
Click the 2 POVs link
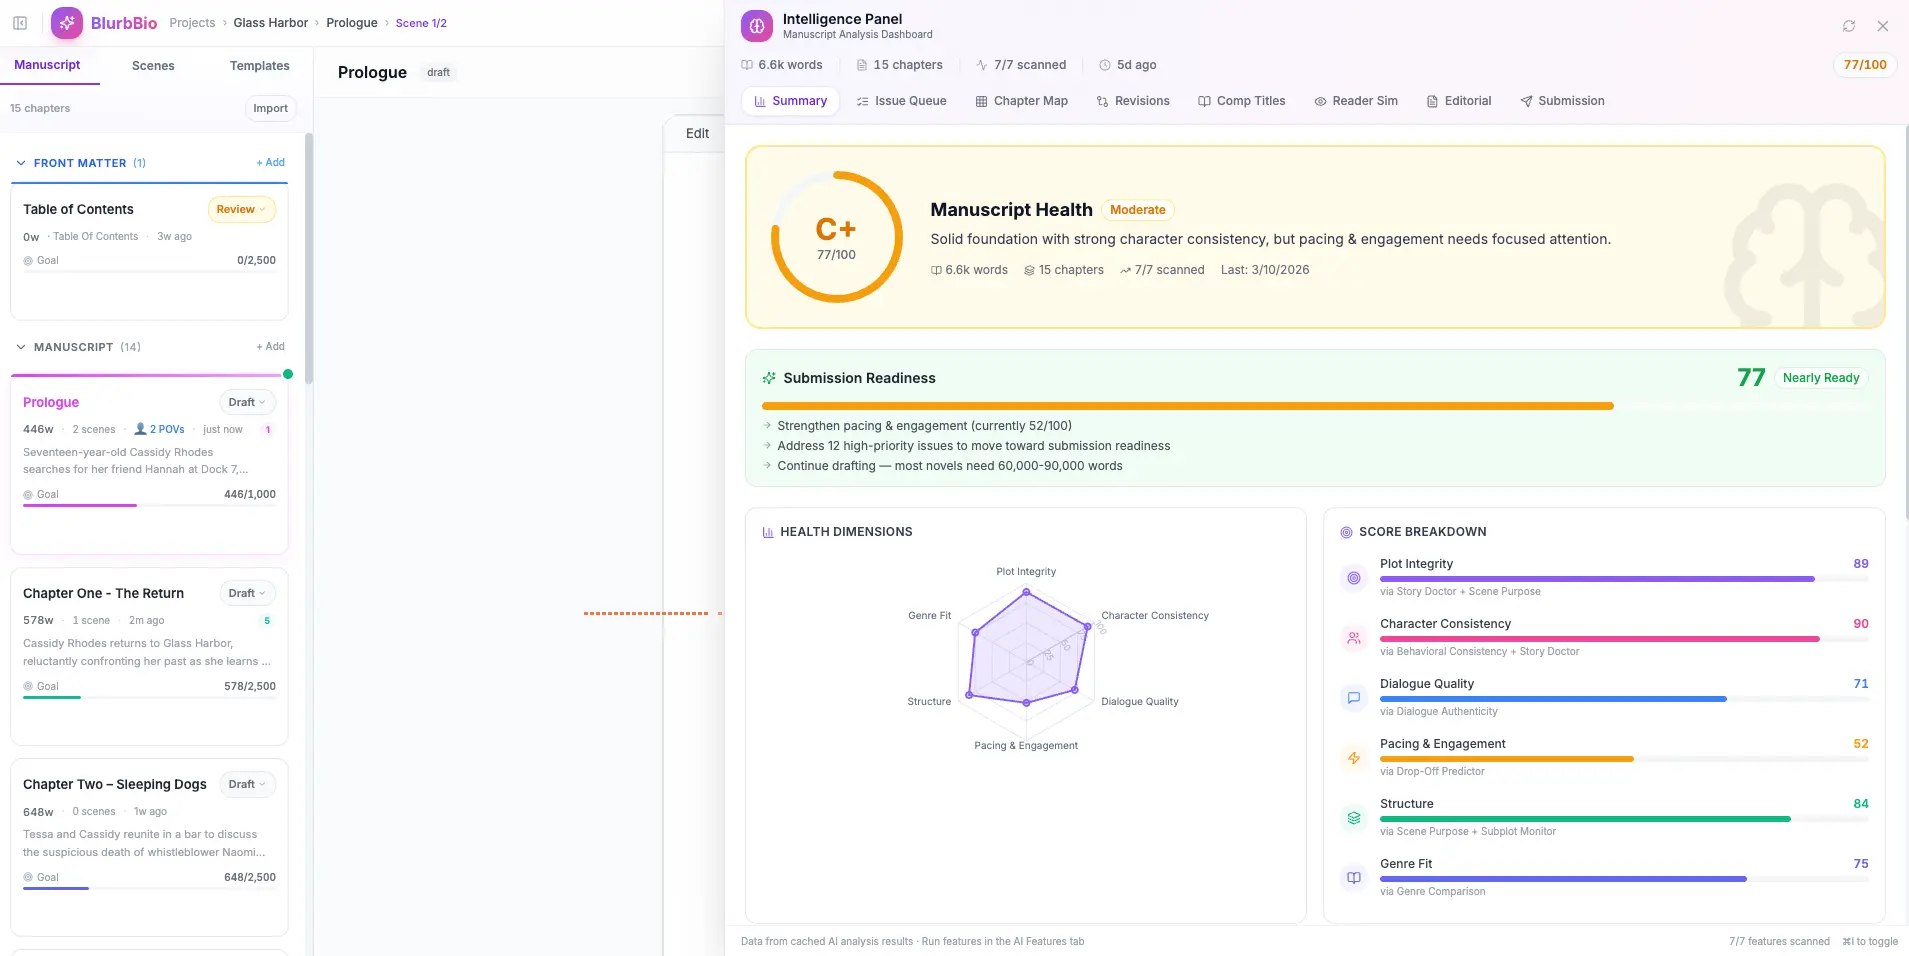coord(167,429)
